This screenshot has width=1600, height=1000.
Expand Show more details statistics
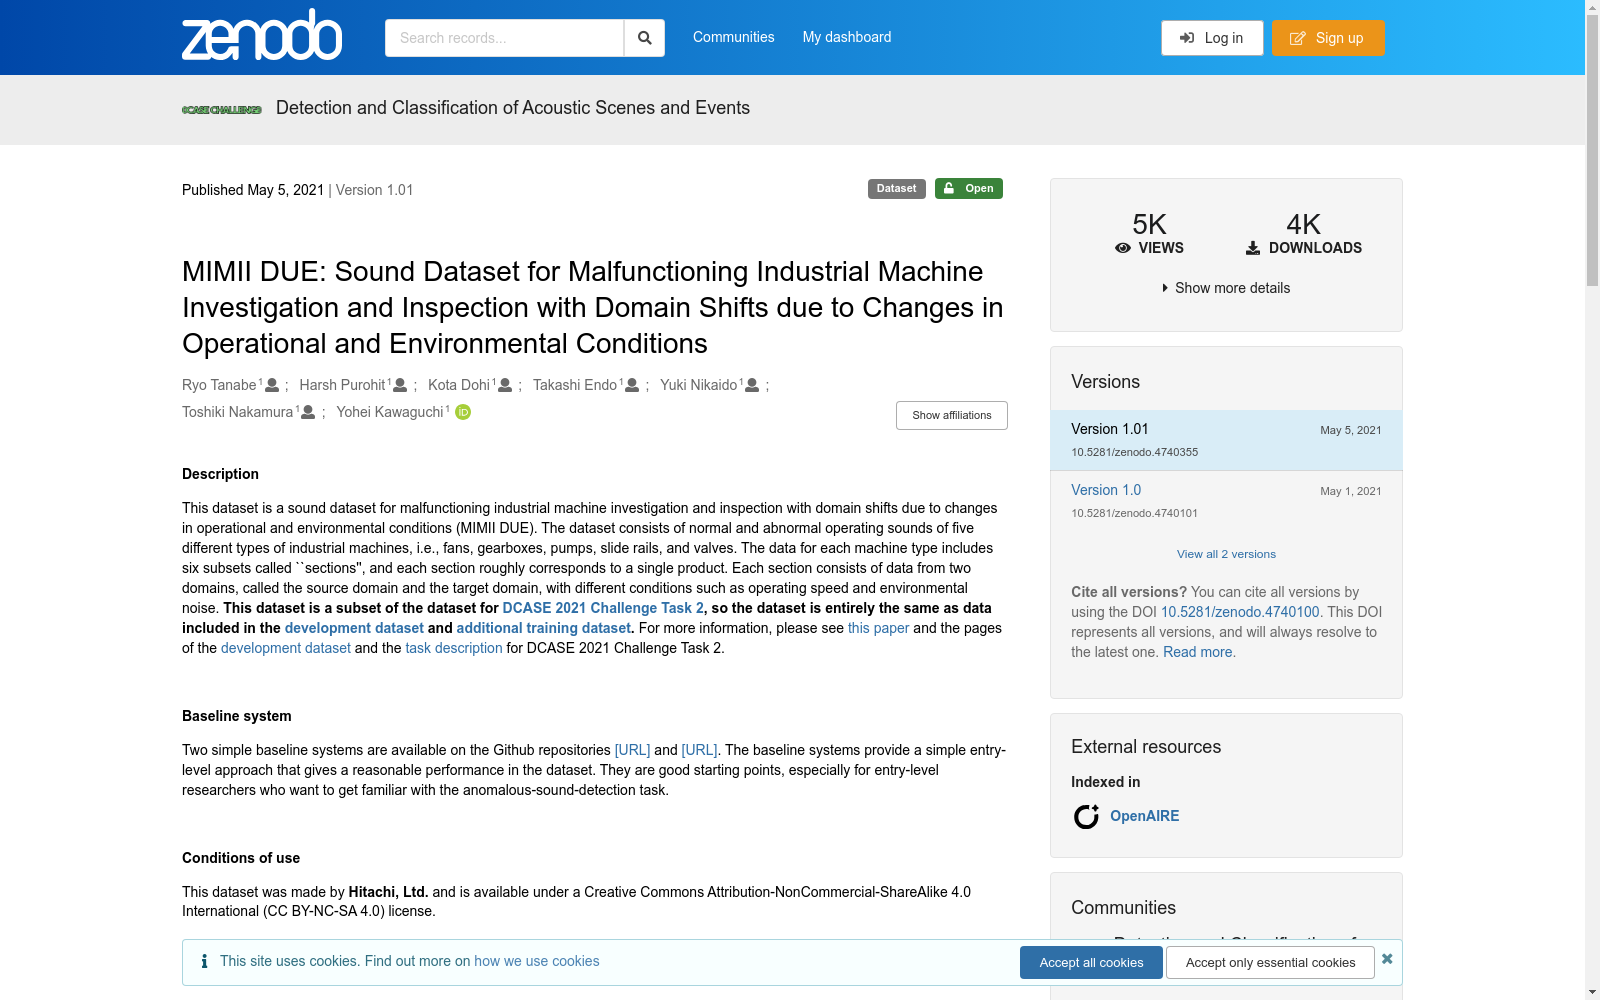pyautogui.click(x=1226, y=288)
